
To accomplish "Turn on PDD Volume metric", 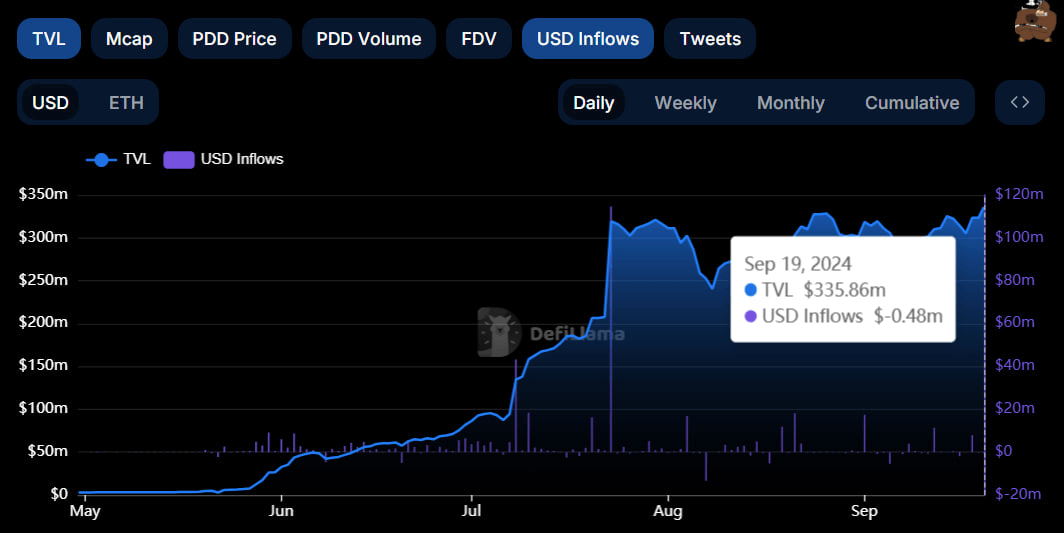I will coord(368,39).
